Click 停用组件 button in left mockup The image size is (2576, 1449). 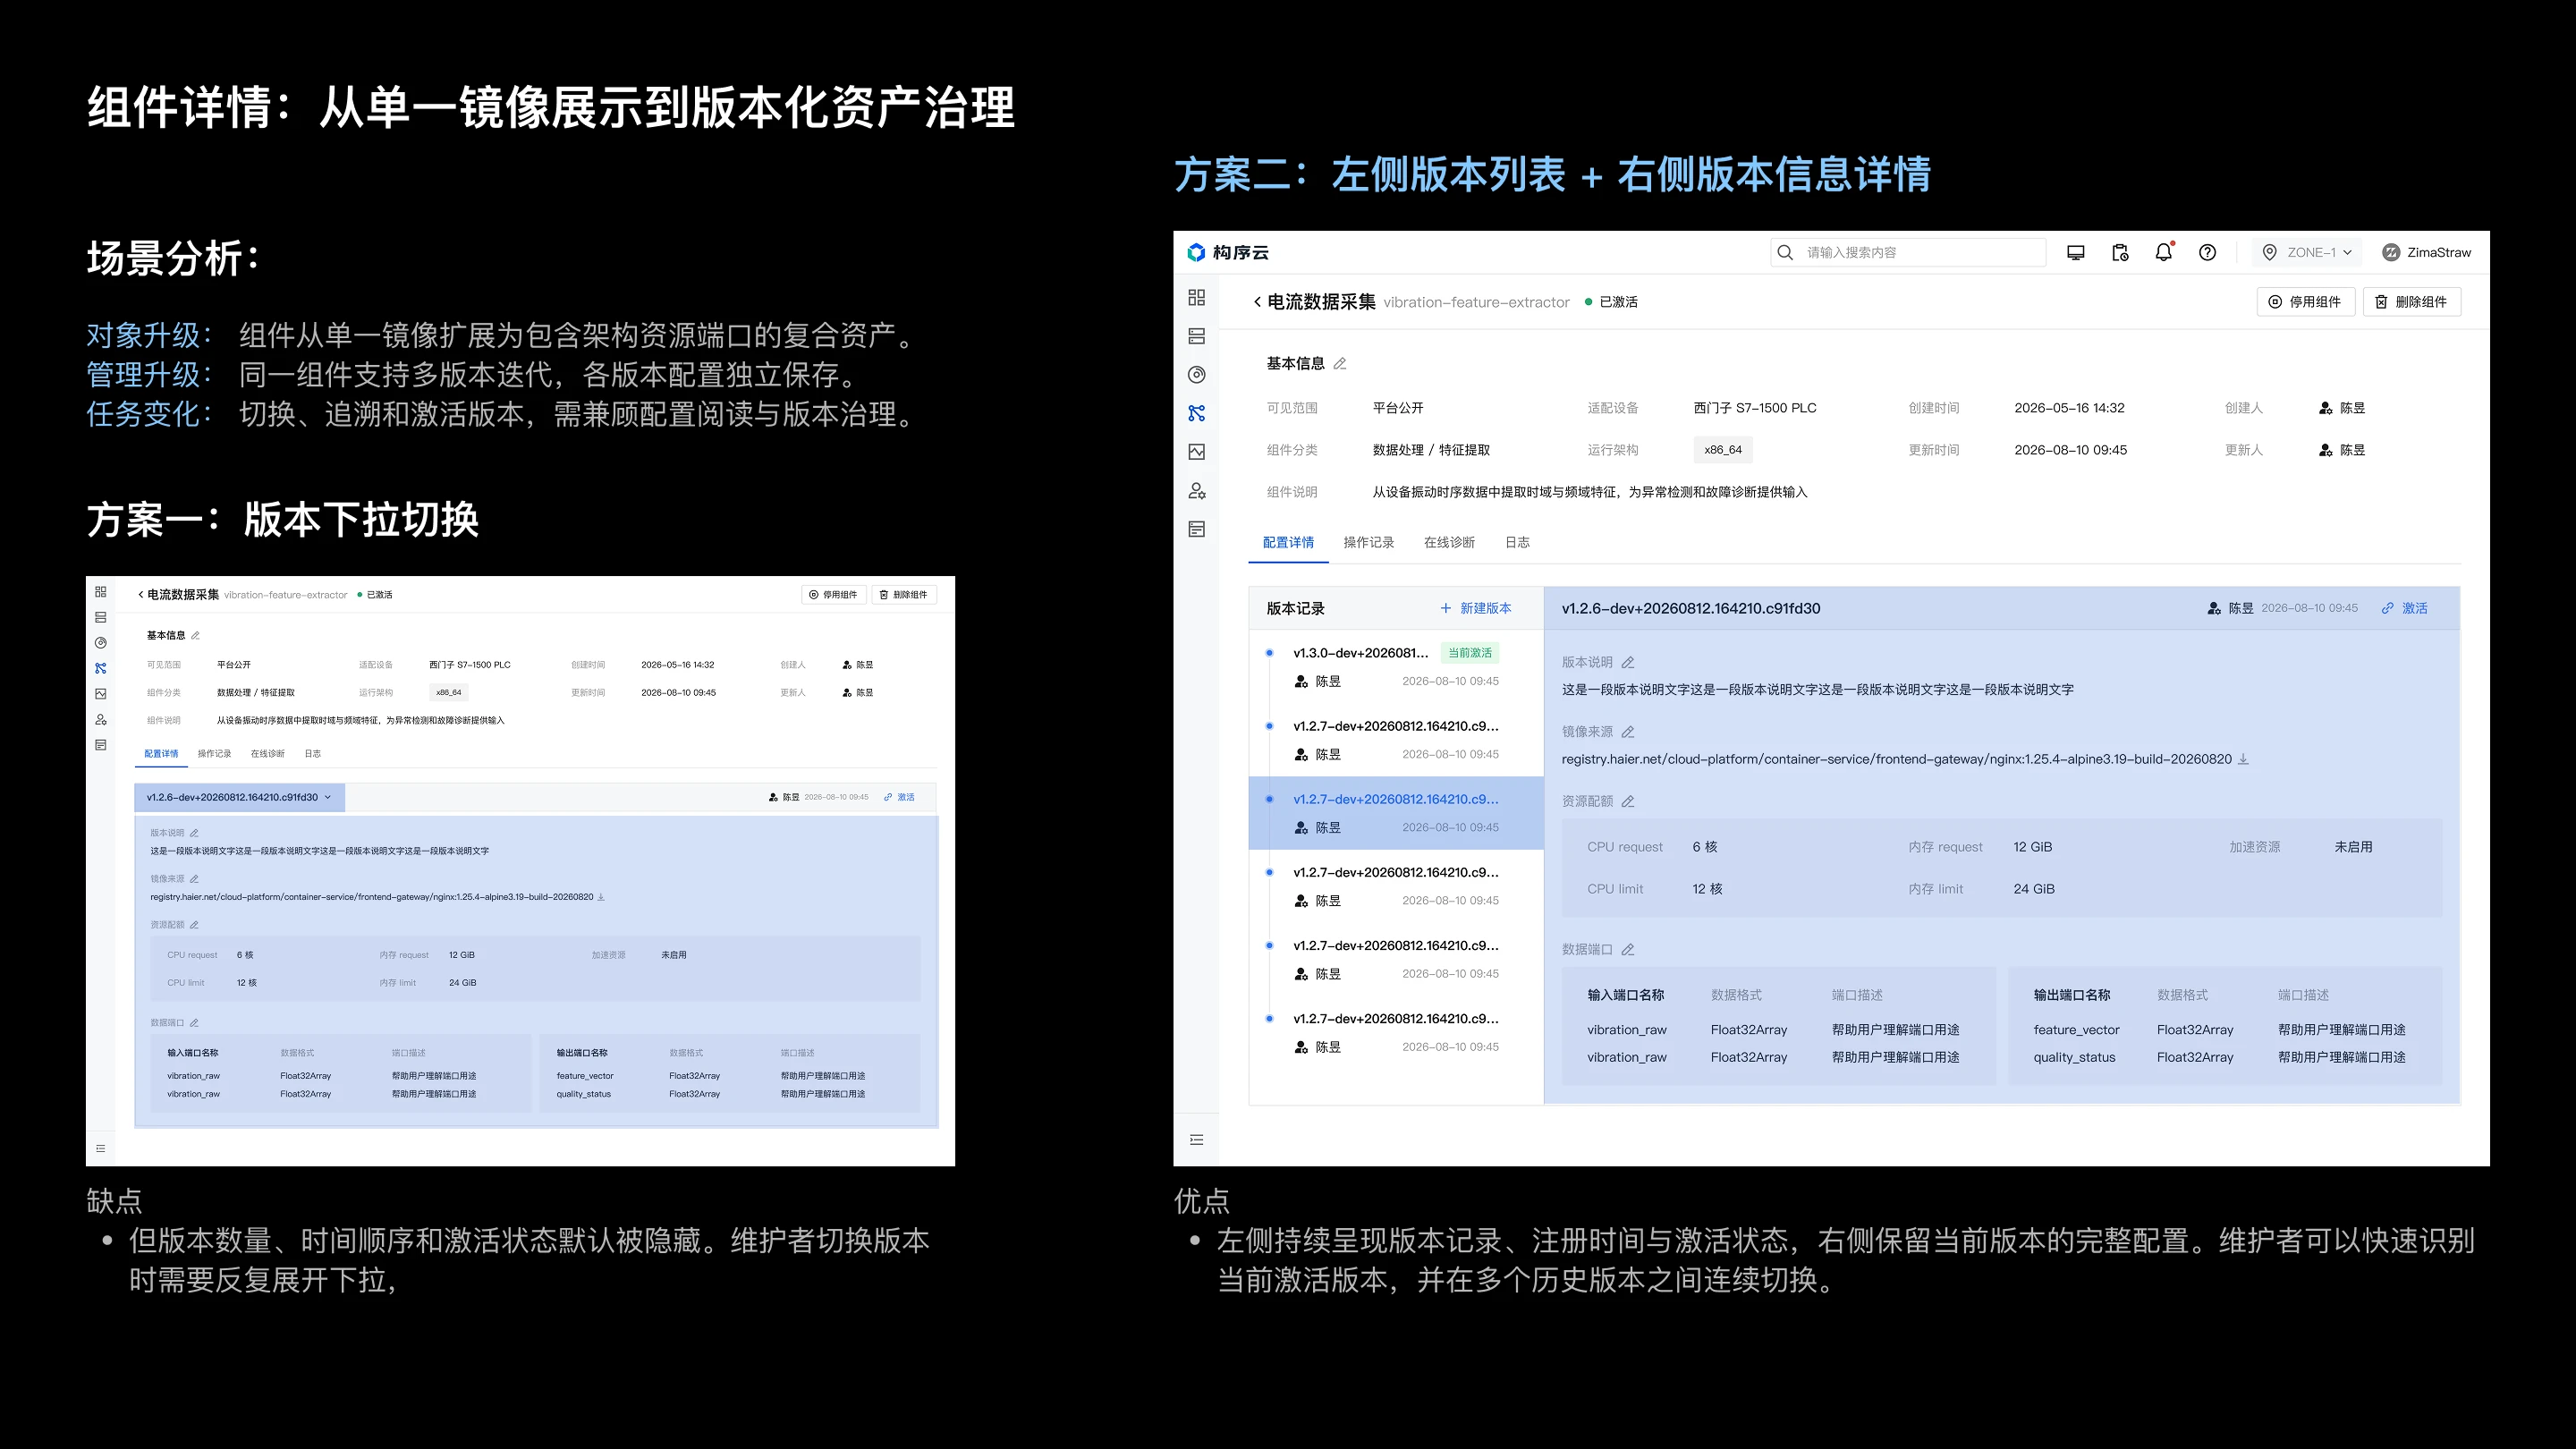tap(833, 595)
